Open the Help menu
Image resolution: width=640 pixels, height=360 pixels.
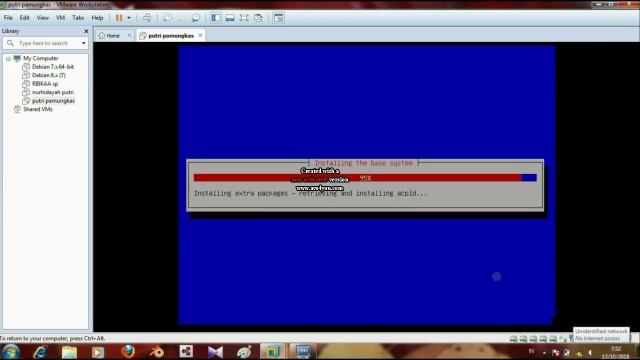[97, 18]
